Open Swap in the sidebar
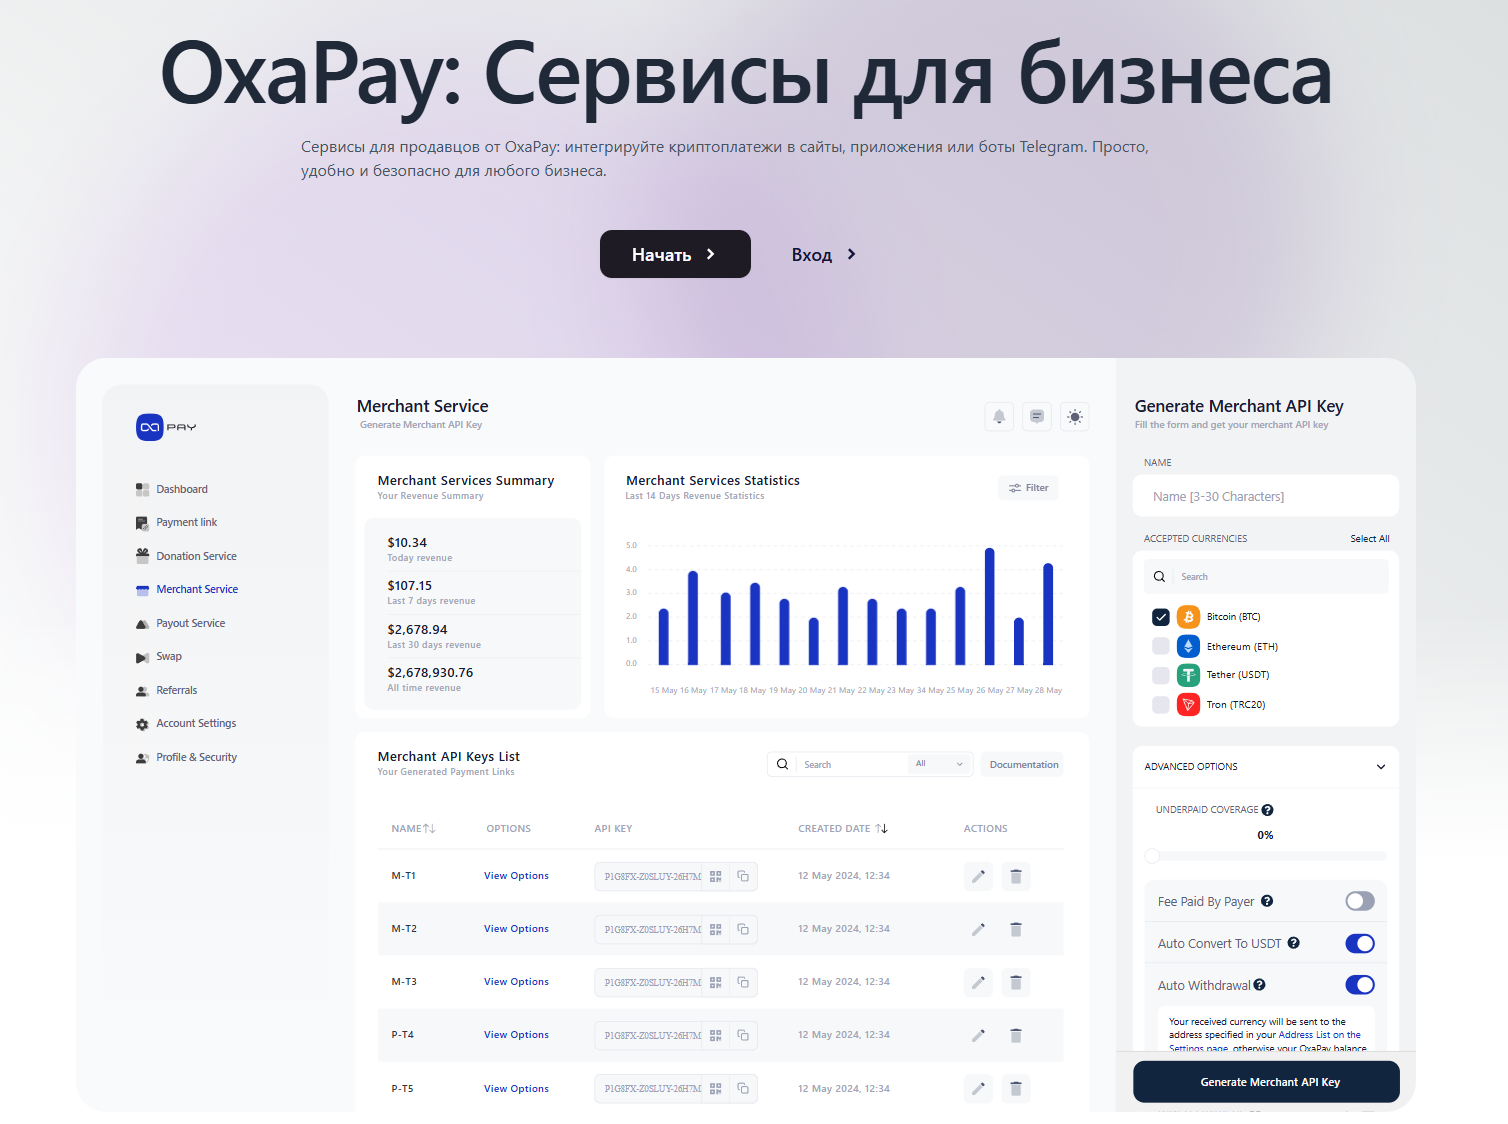 [159, 656]
